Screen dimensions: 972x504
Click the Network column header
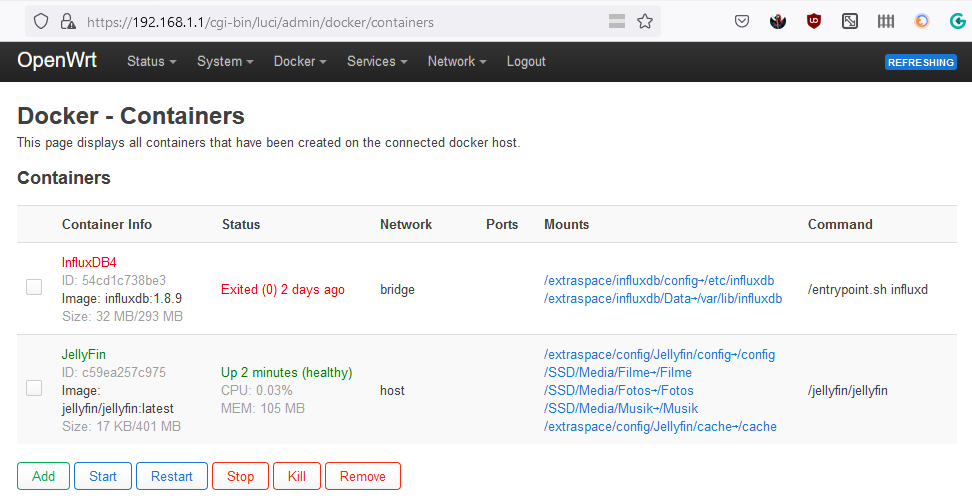pos(406,224)
